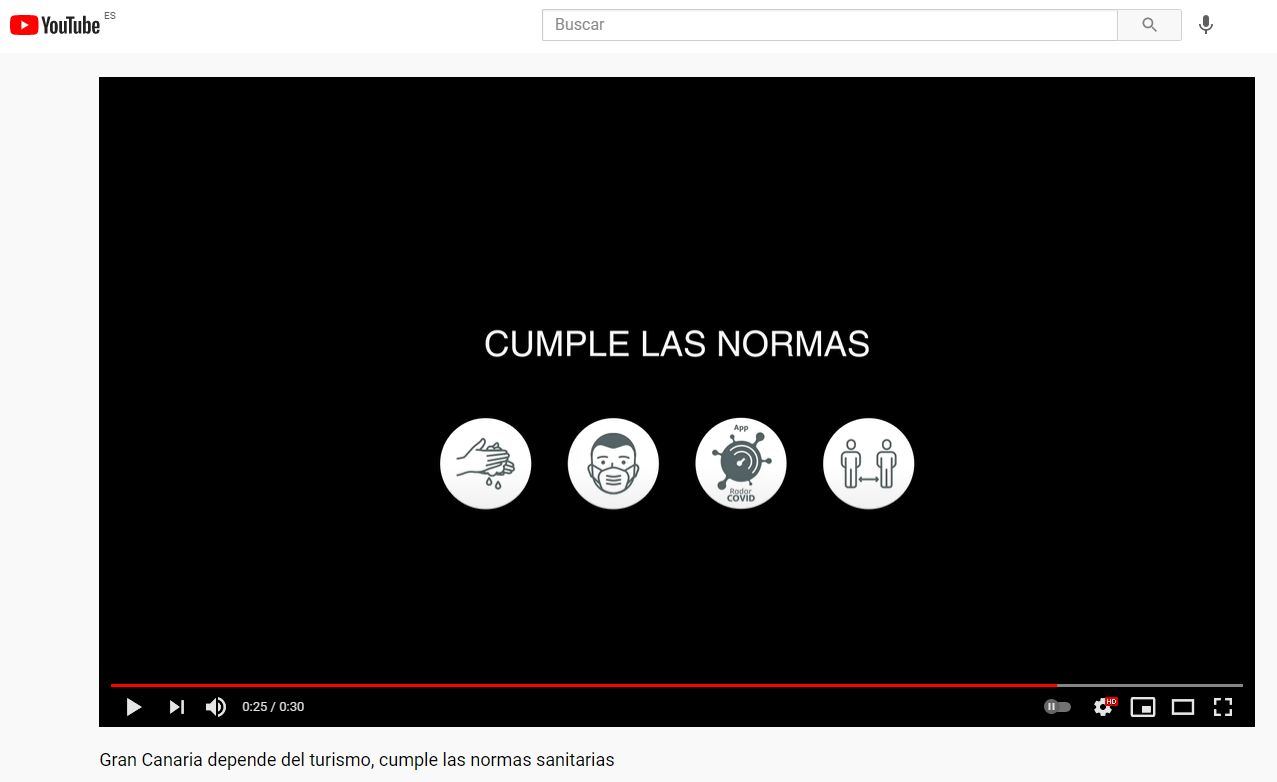The height and width of the screenshot is (782, 1277).
Task: Click the magnifying glass search button
Action: 1149,25
